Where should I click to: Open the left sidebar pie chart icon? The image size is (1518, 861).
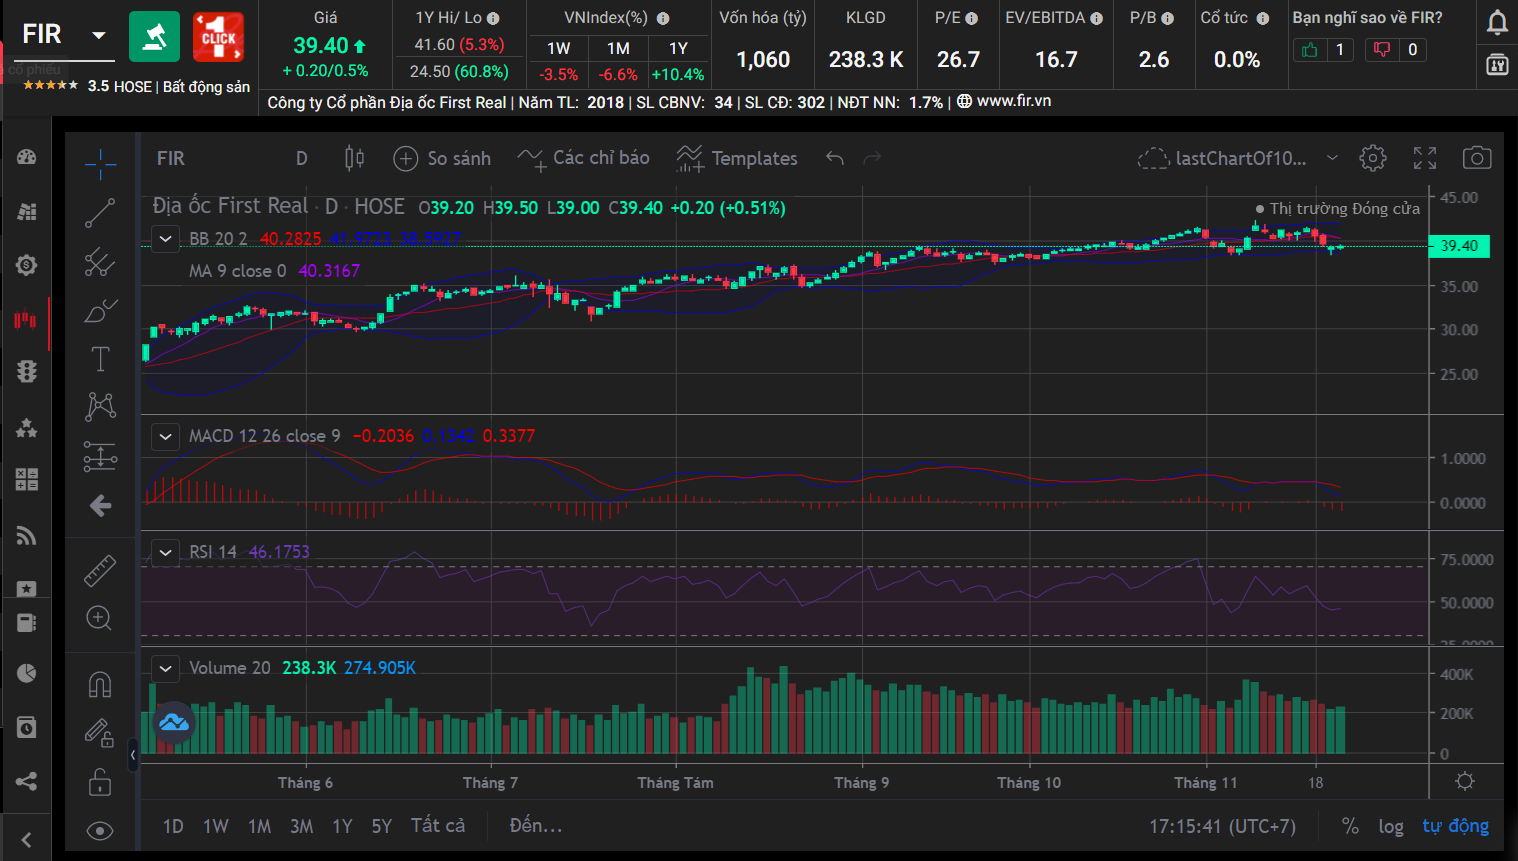point(27,673)
